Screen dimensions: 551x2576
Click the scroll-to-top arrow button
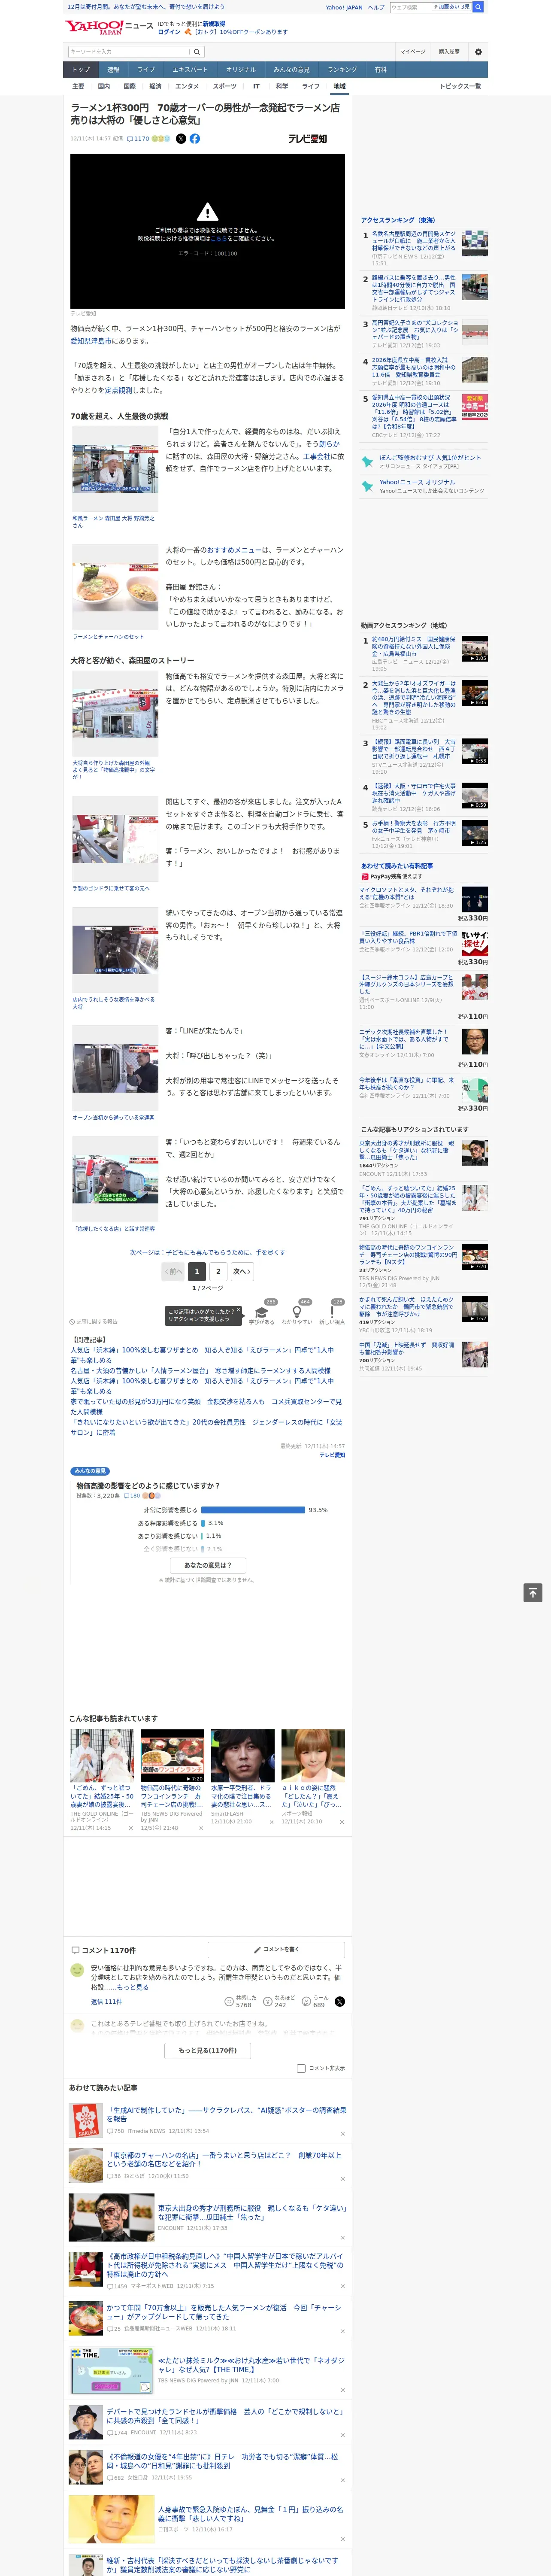(533, 1593)
